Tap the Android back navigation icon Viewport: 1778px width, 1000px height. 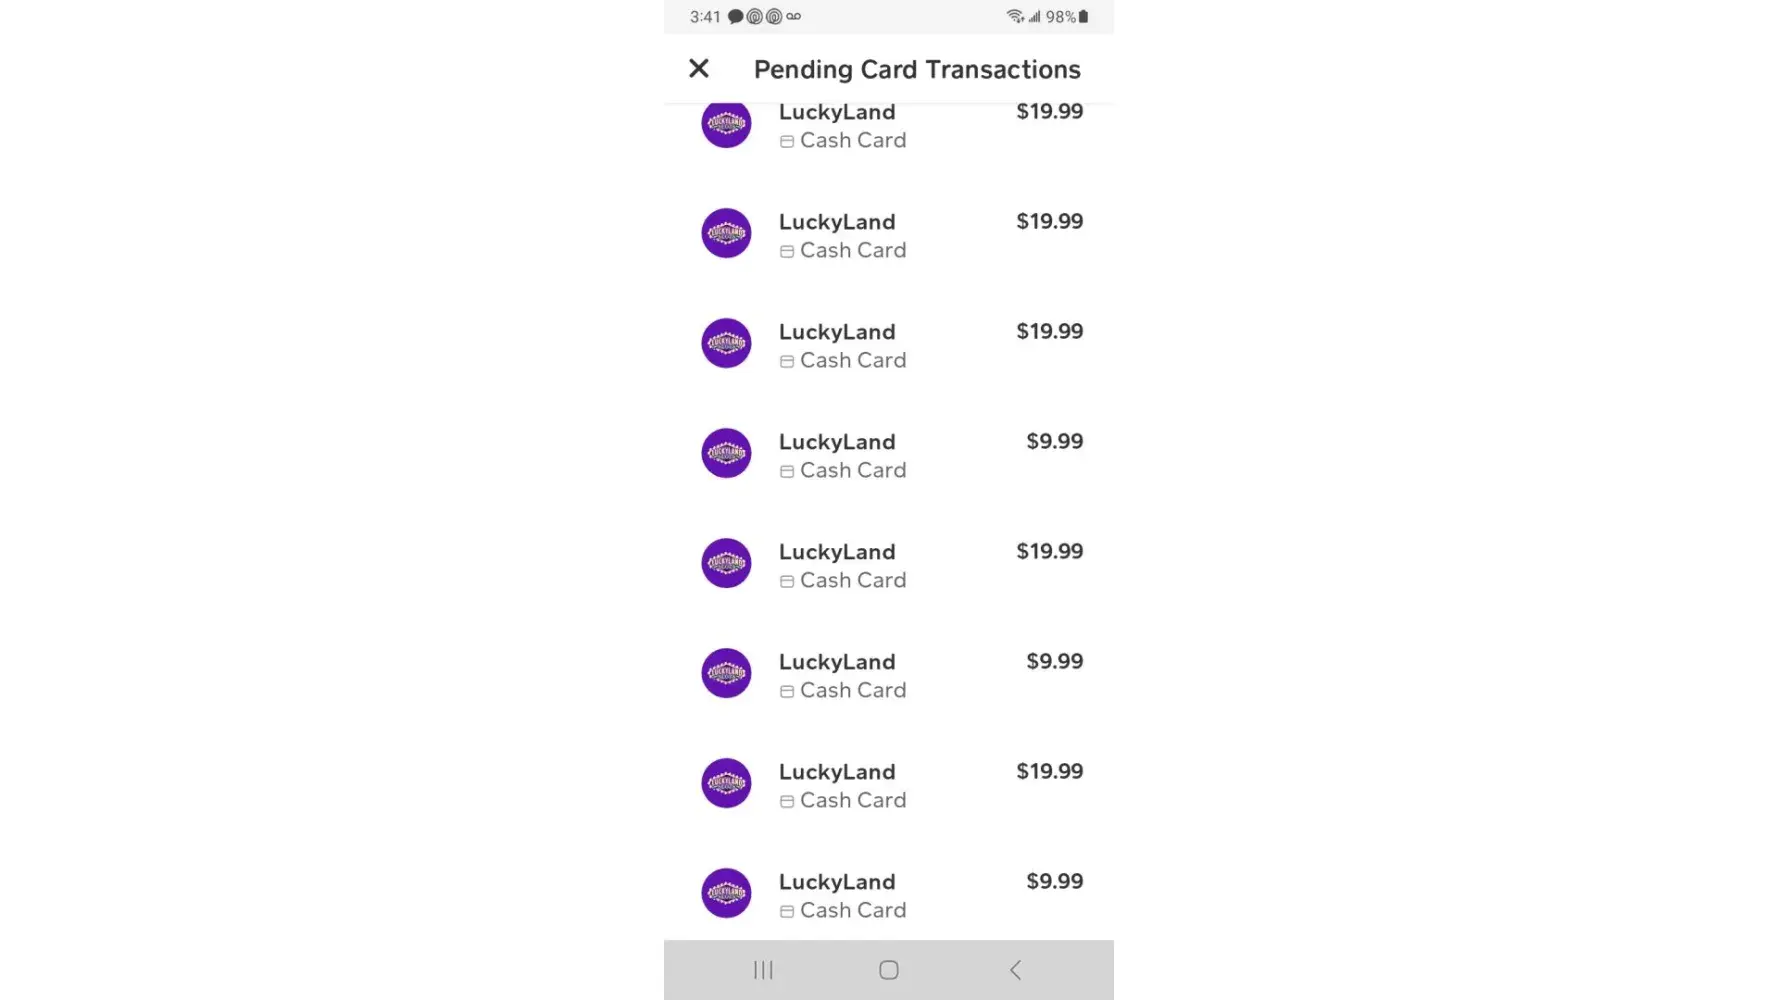pyautogui.click(x=1015, y=970)
